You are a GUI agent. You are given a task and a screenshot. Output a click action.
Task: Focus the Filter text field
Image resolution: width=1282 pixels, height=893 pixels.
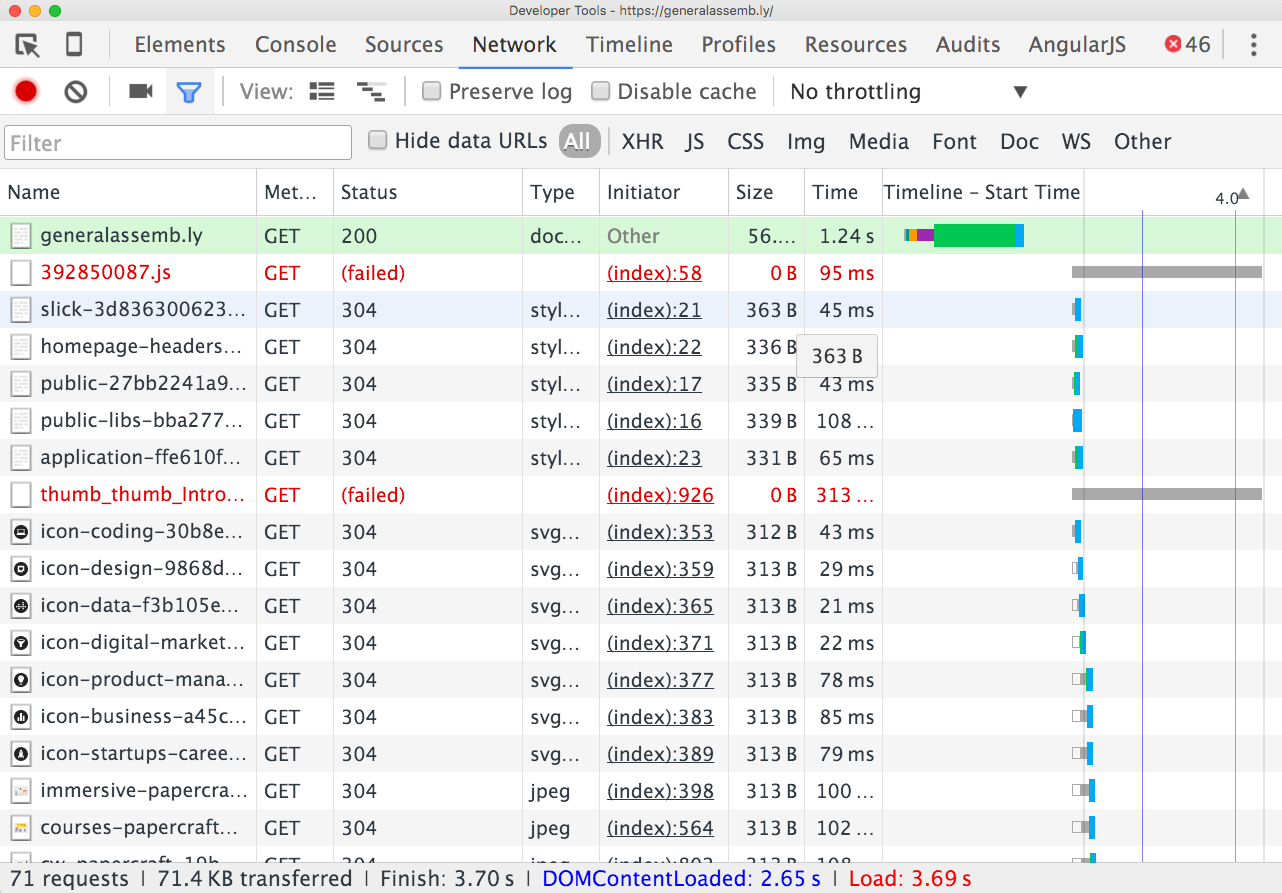click(x=178, y=143)
